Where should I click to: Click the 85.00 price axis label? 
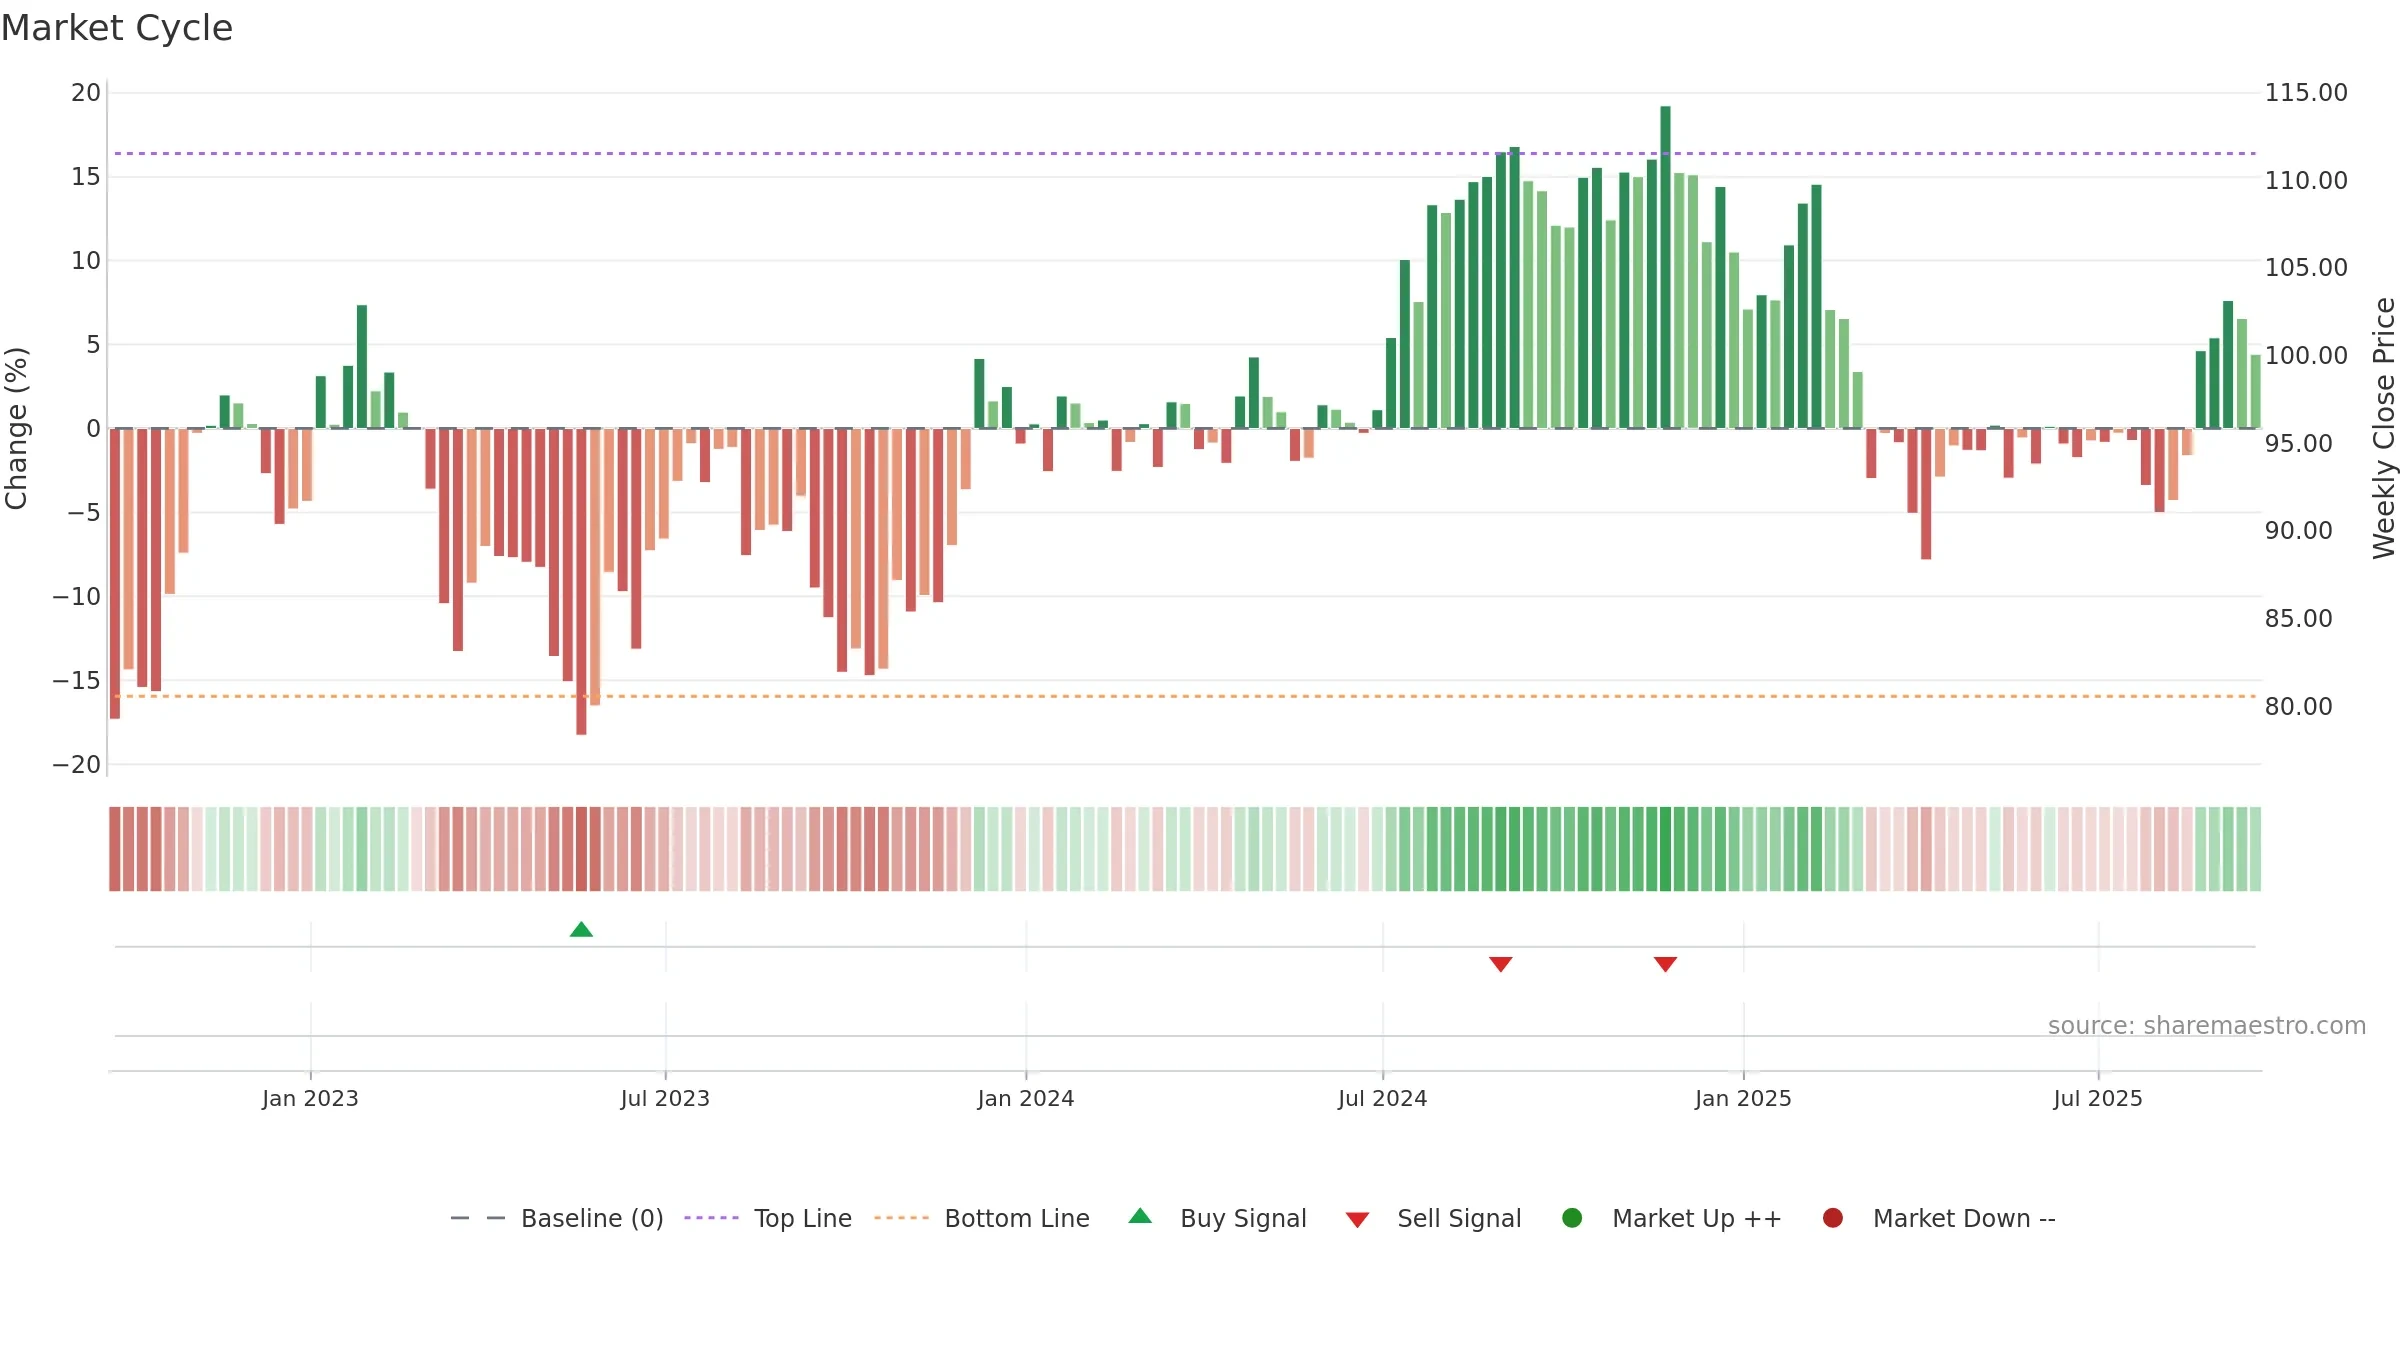pyautogui.click(x=2299, y=619)
